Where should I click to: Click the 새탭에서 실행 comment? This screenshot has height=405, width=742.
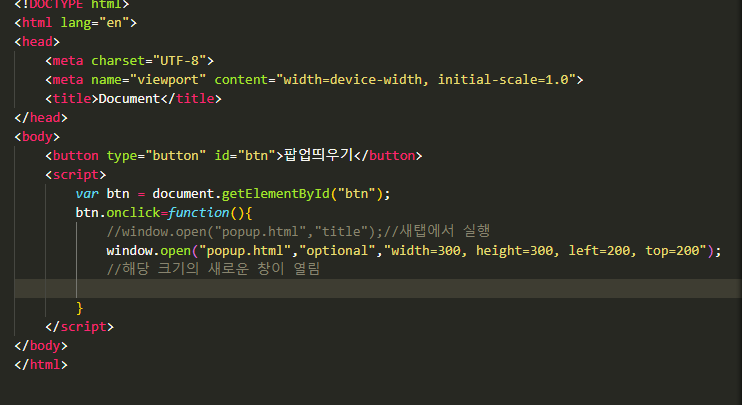pos(444,231)
